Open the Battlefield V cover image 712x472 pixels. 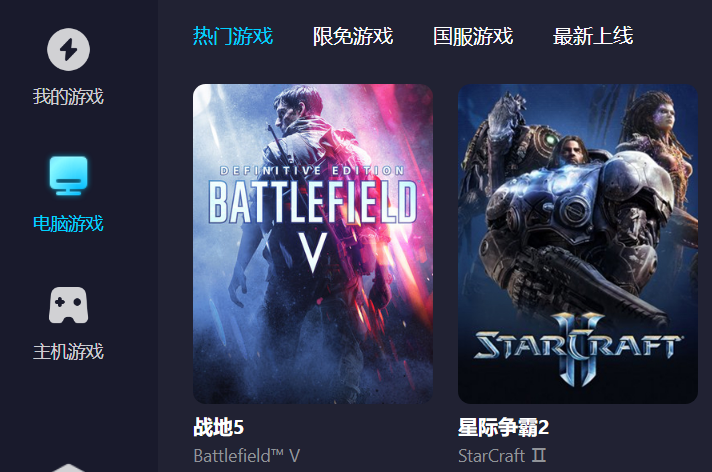pyautogui.click(x=313, y=244)
